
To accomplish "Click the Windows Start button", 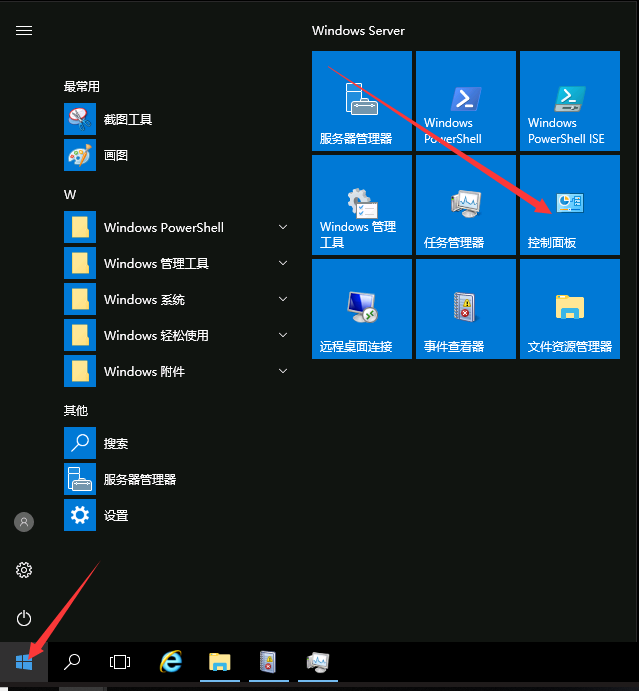I will 24,662.
